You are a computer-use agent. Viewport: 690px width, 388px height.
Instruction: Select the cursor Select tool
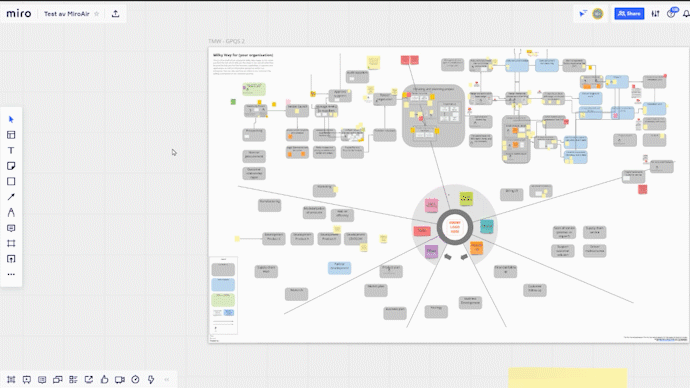[x=11, y=119]
